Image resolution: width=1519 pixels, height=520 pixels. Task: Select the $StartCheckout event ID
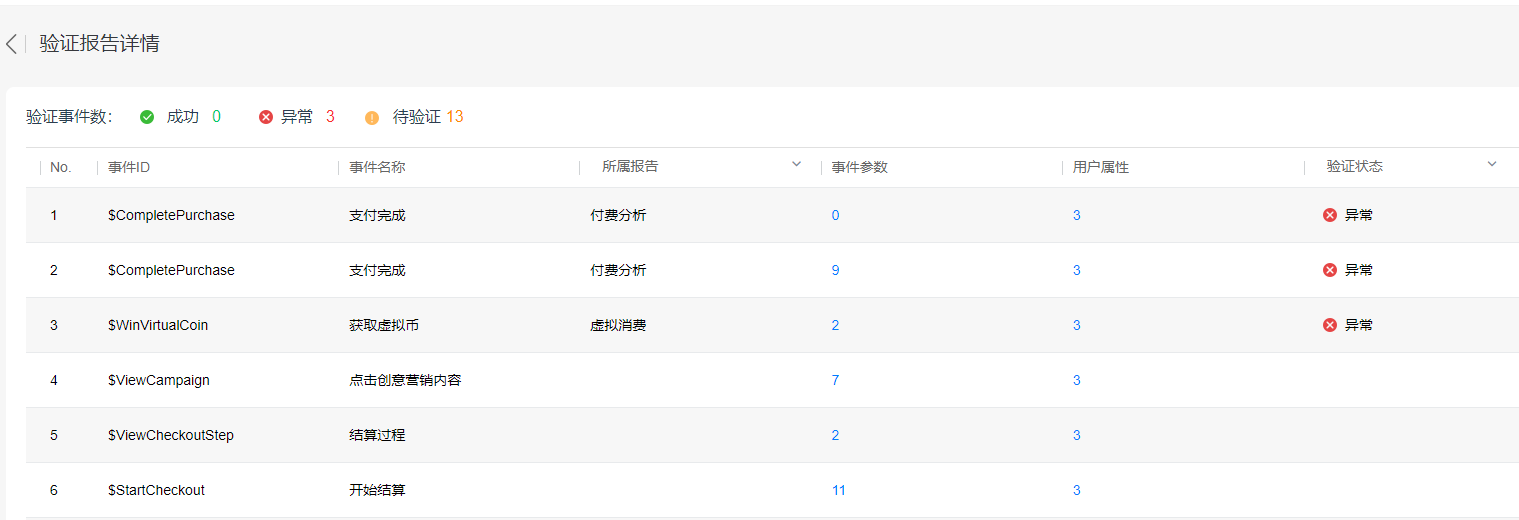(x=156, y=490)
